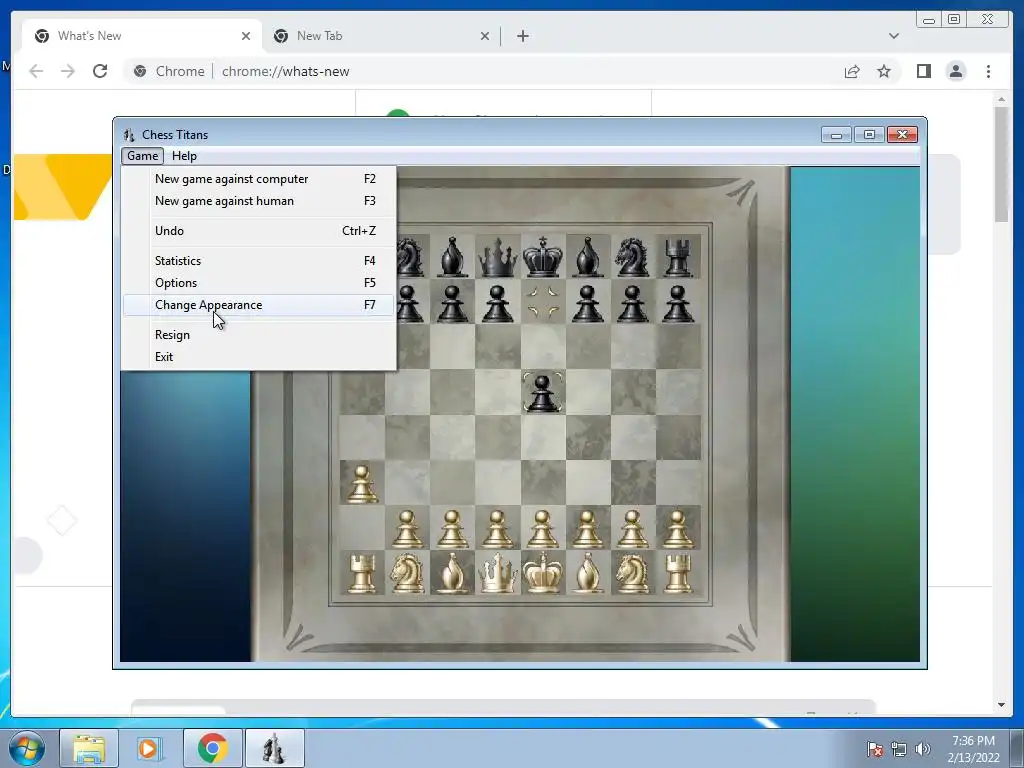Bookmark this page with star icon

(x=884, y=71)
